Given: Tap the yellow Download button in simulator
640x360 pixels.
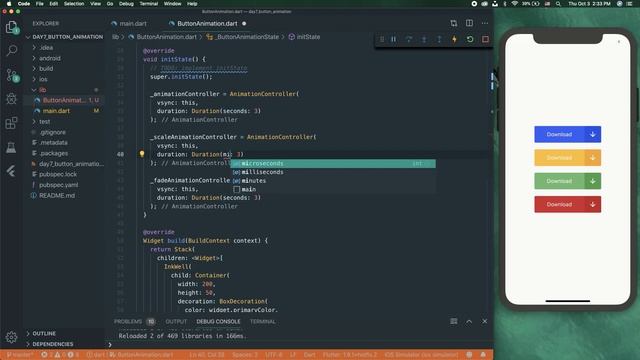Looking at the screenshot, I should tap(567, 158).
